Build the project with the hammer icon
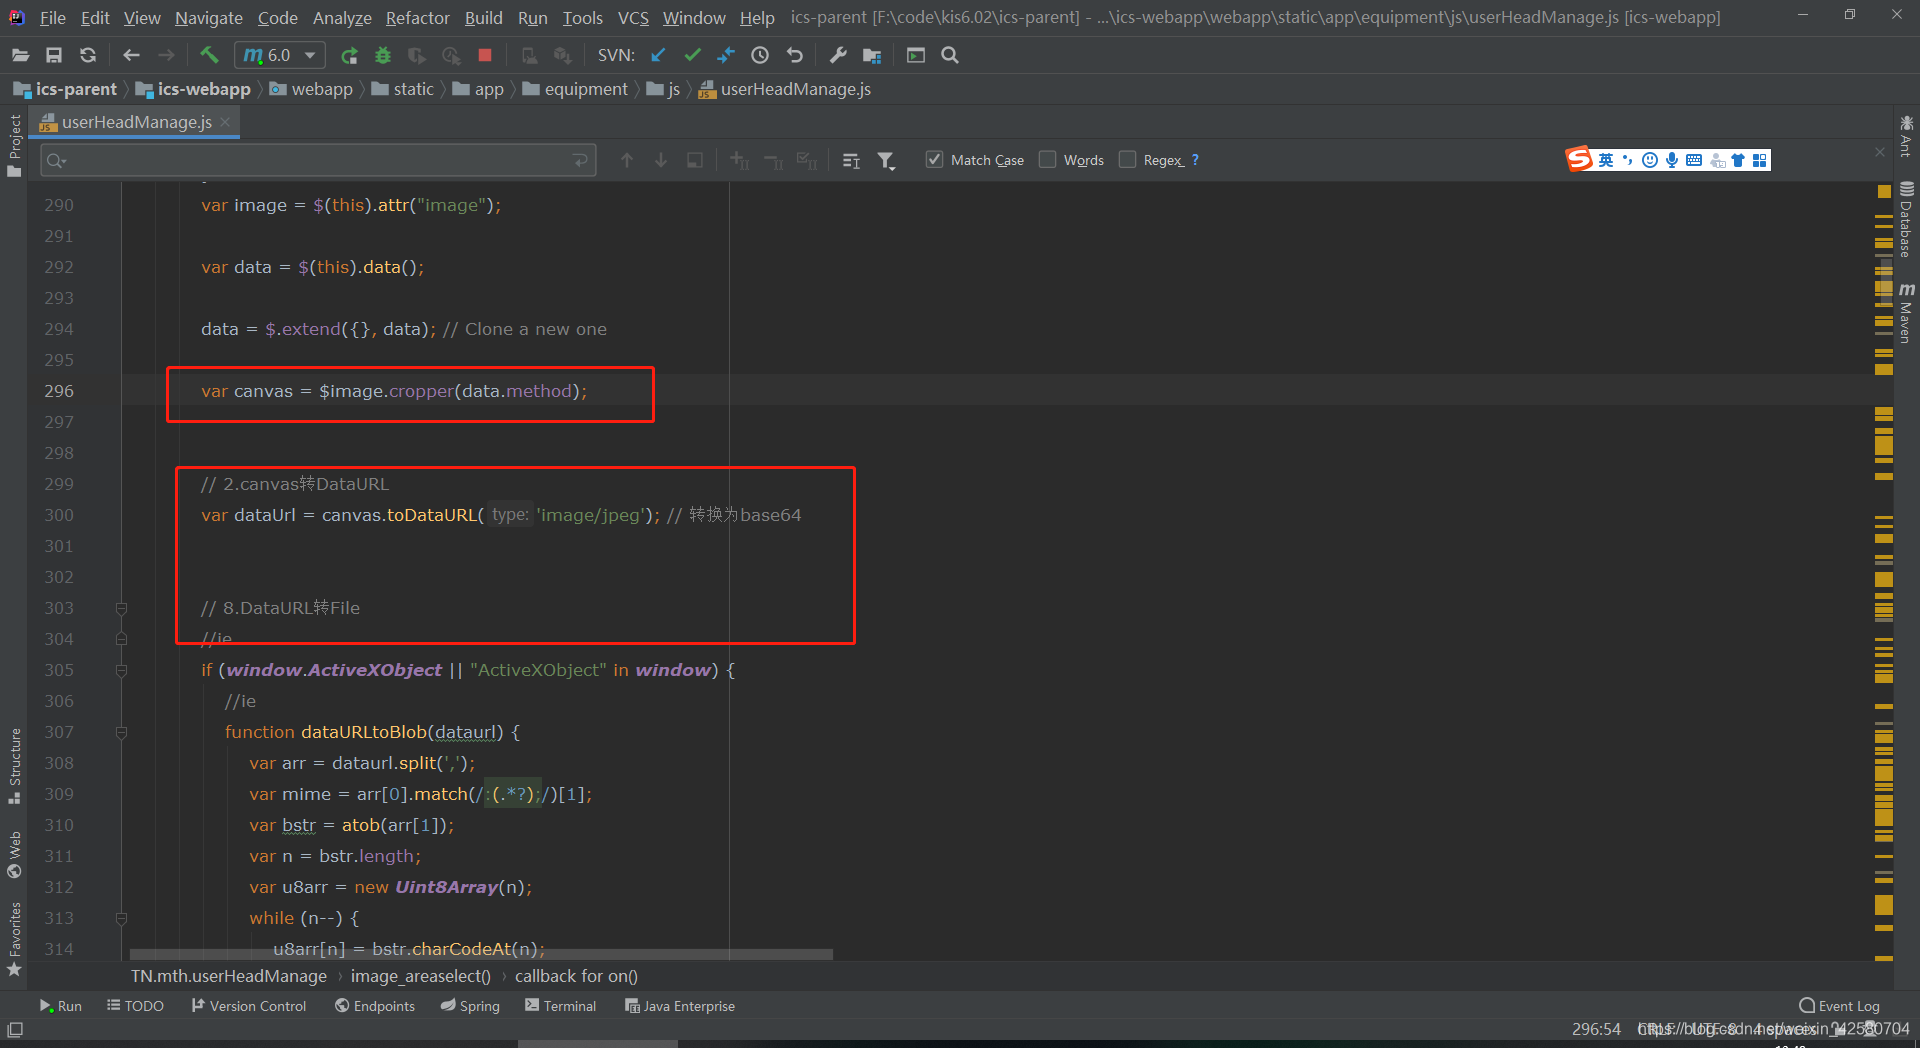Image resolution: width=1920 pixels, height=1048 pixels. (x=208, y=55)
